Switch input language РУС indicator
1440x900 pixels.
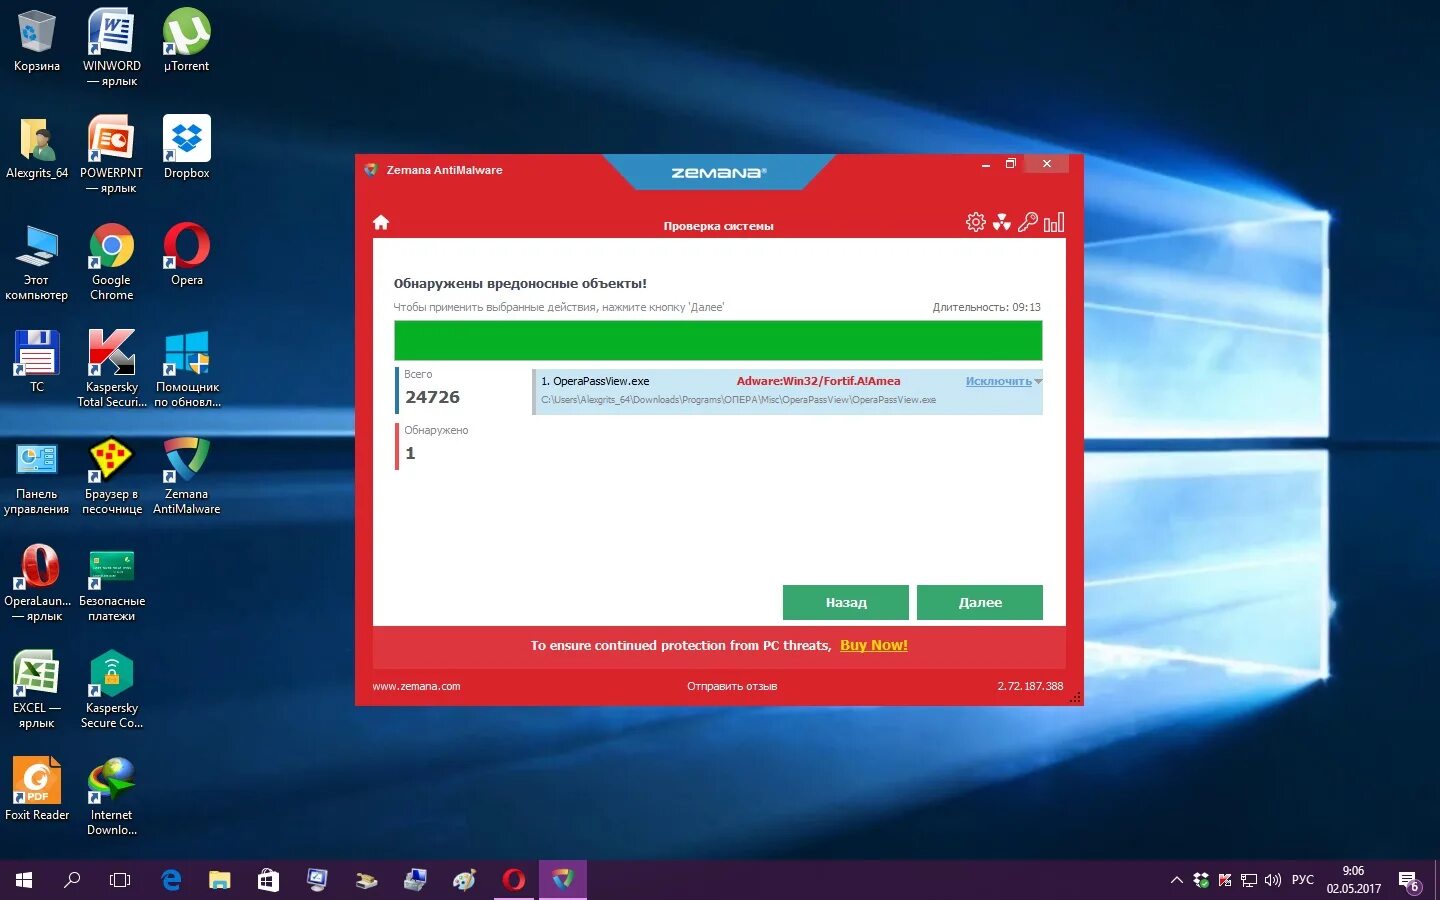[1302, 880]
